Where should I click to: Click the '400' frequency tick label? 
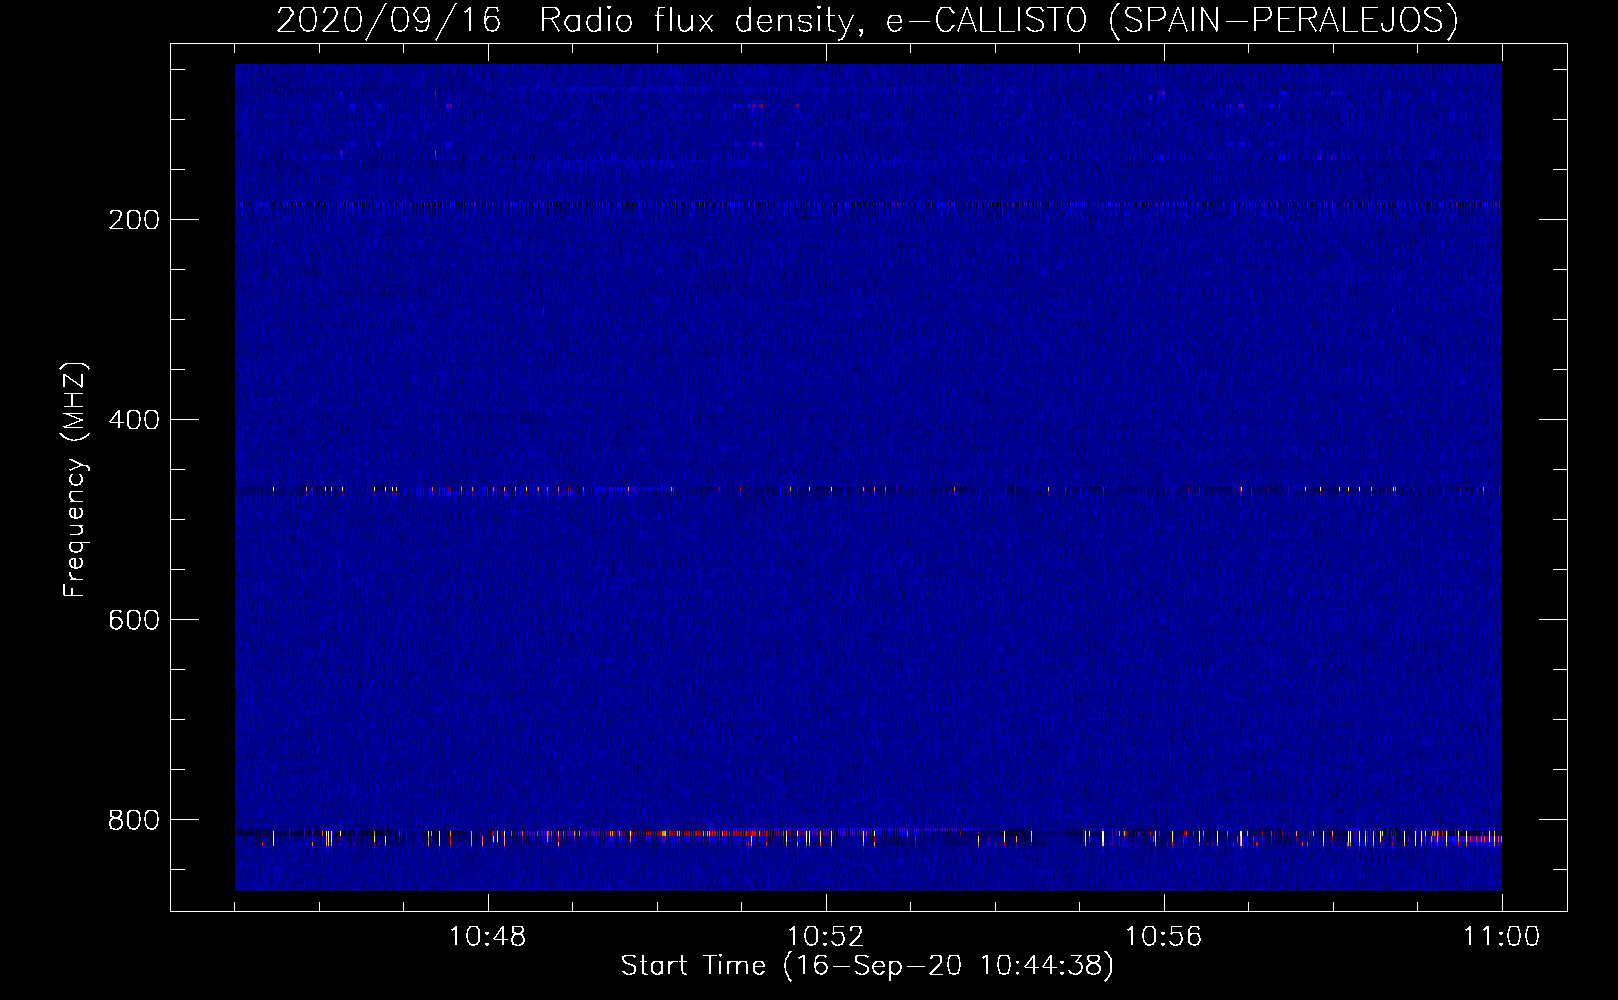click(134, 420)
